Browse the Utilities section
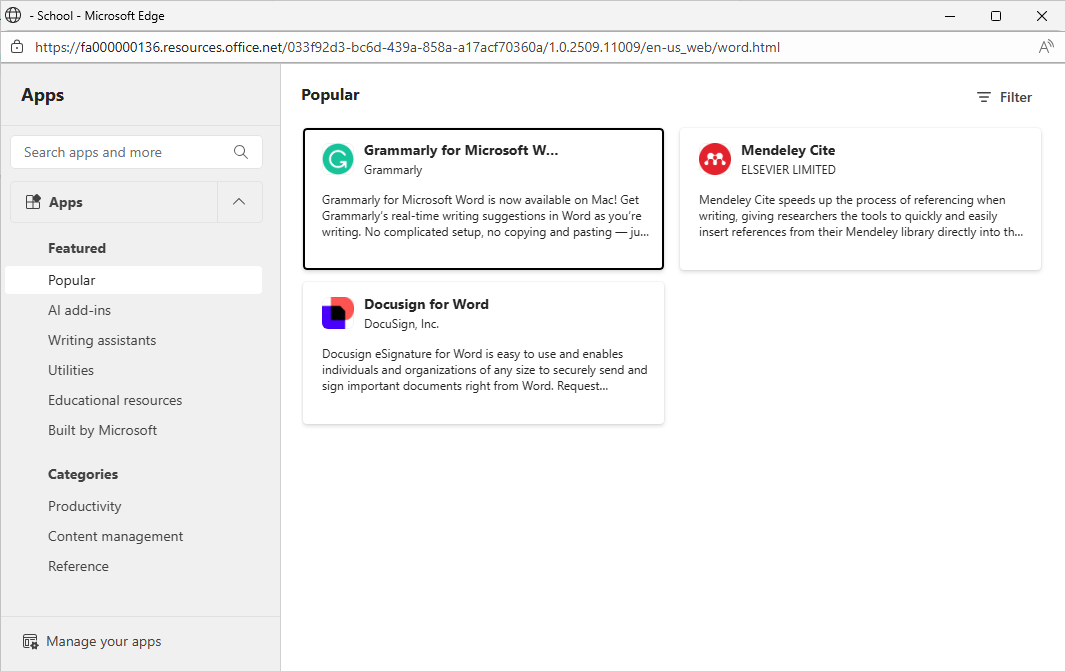The image size is (1065, 671). click(x=71, y=371)
